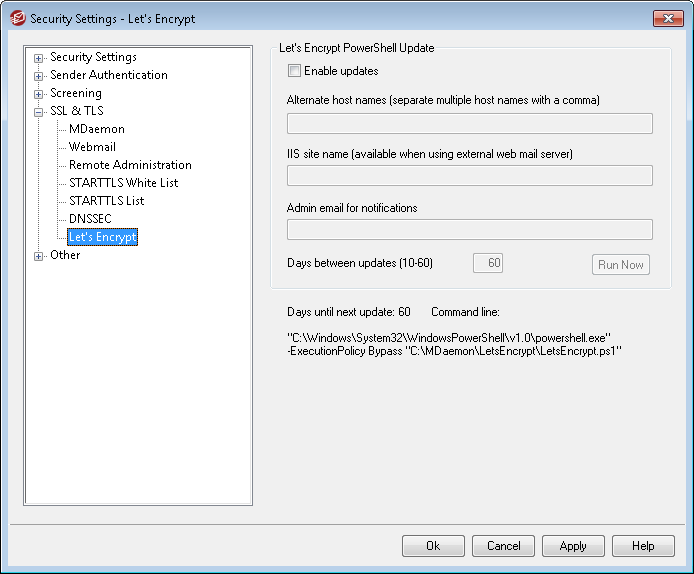Image resolution: width=694 pixels, height=574 pixels.
Task: Open Remote Administration settings
Action: click(x=130, y=165)
